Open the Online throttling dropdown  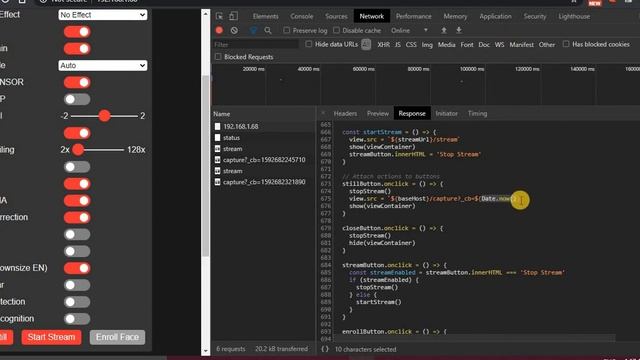409,31
